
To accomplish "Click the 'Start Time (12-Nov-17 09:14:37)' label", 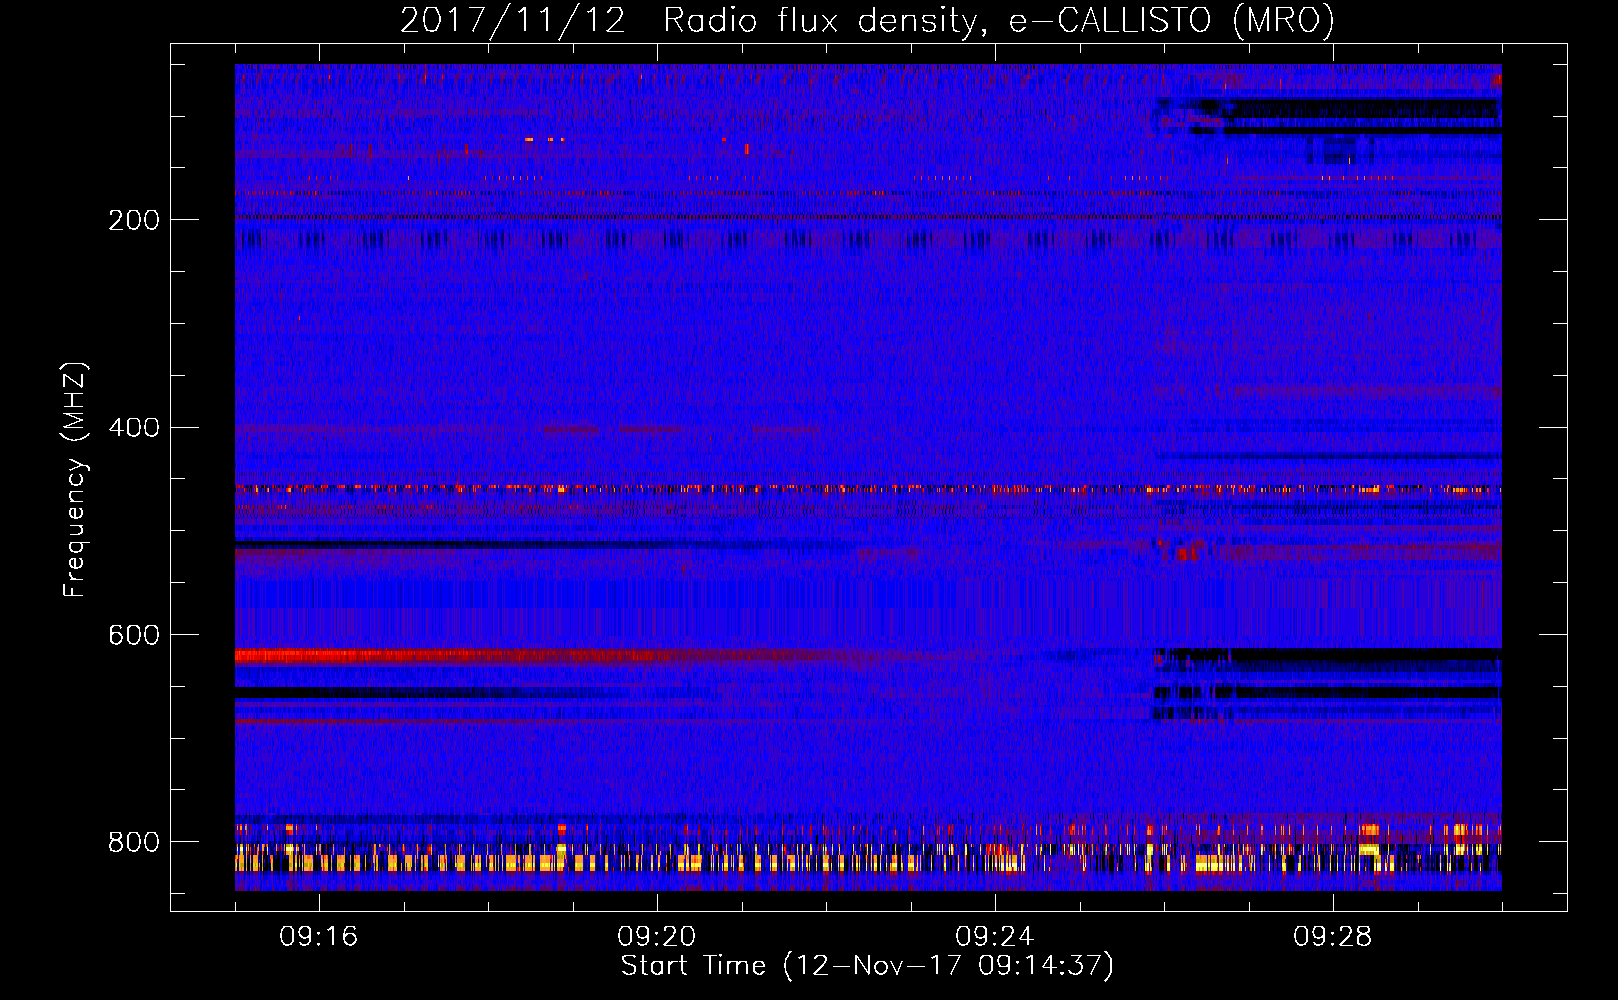I will [867, 966].
